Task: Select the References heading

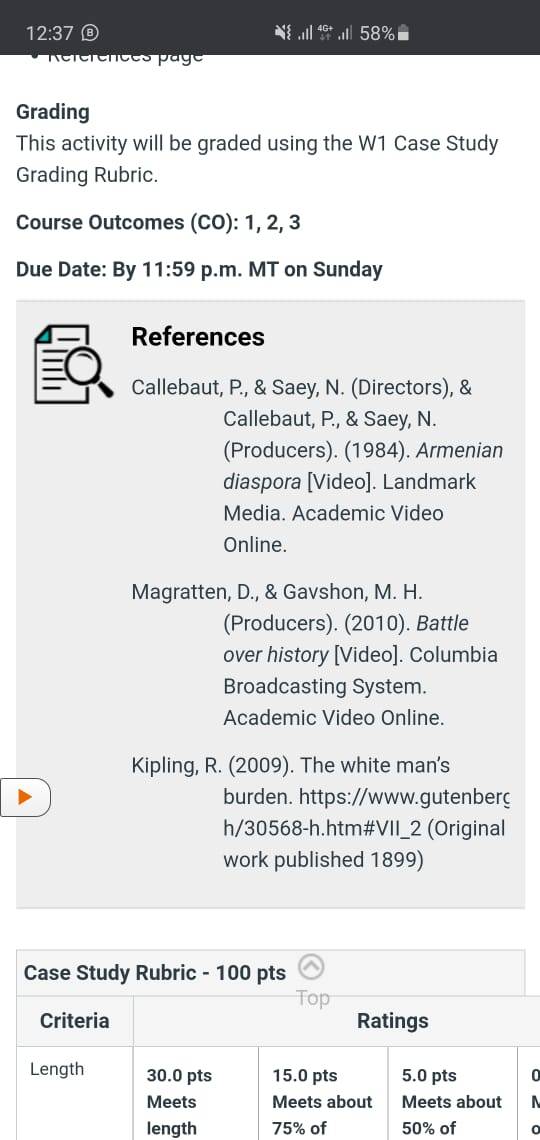Action: pos(198,337)
